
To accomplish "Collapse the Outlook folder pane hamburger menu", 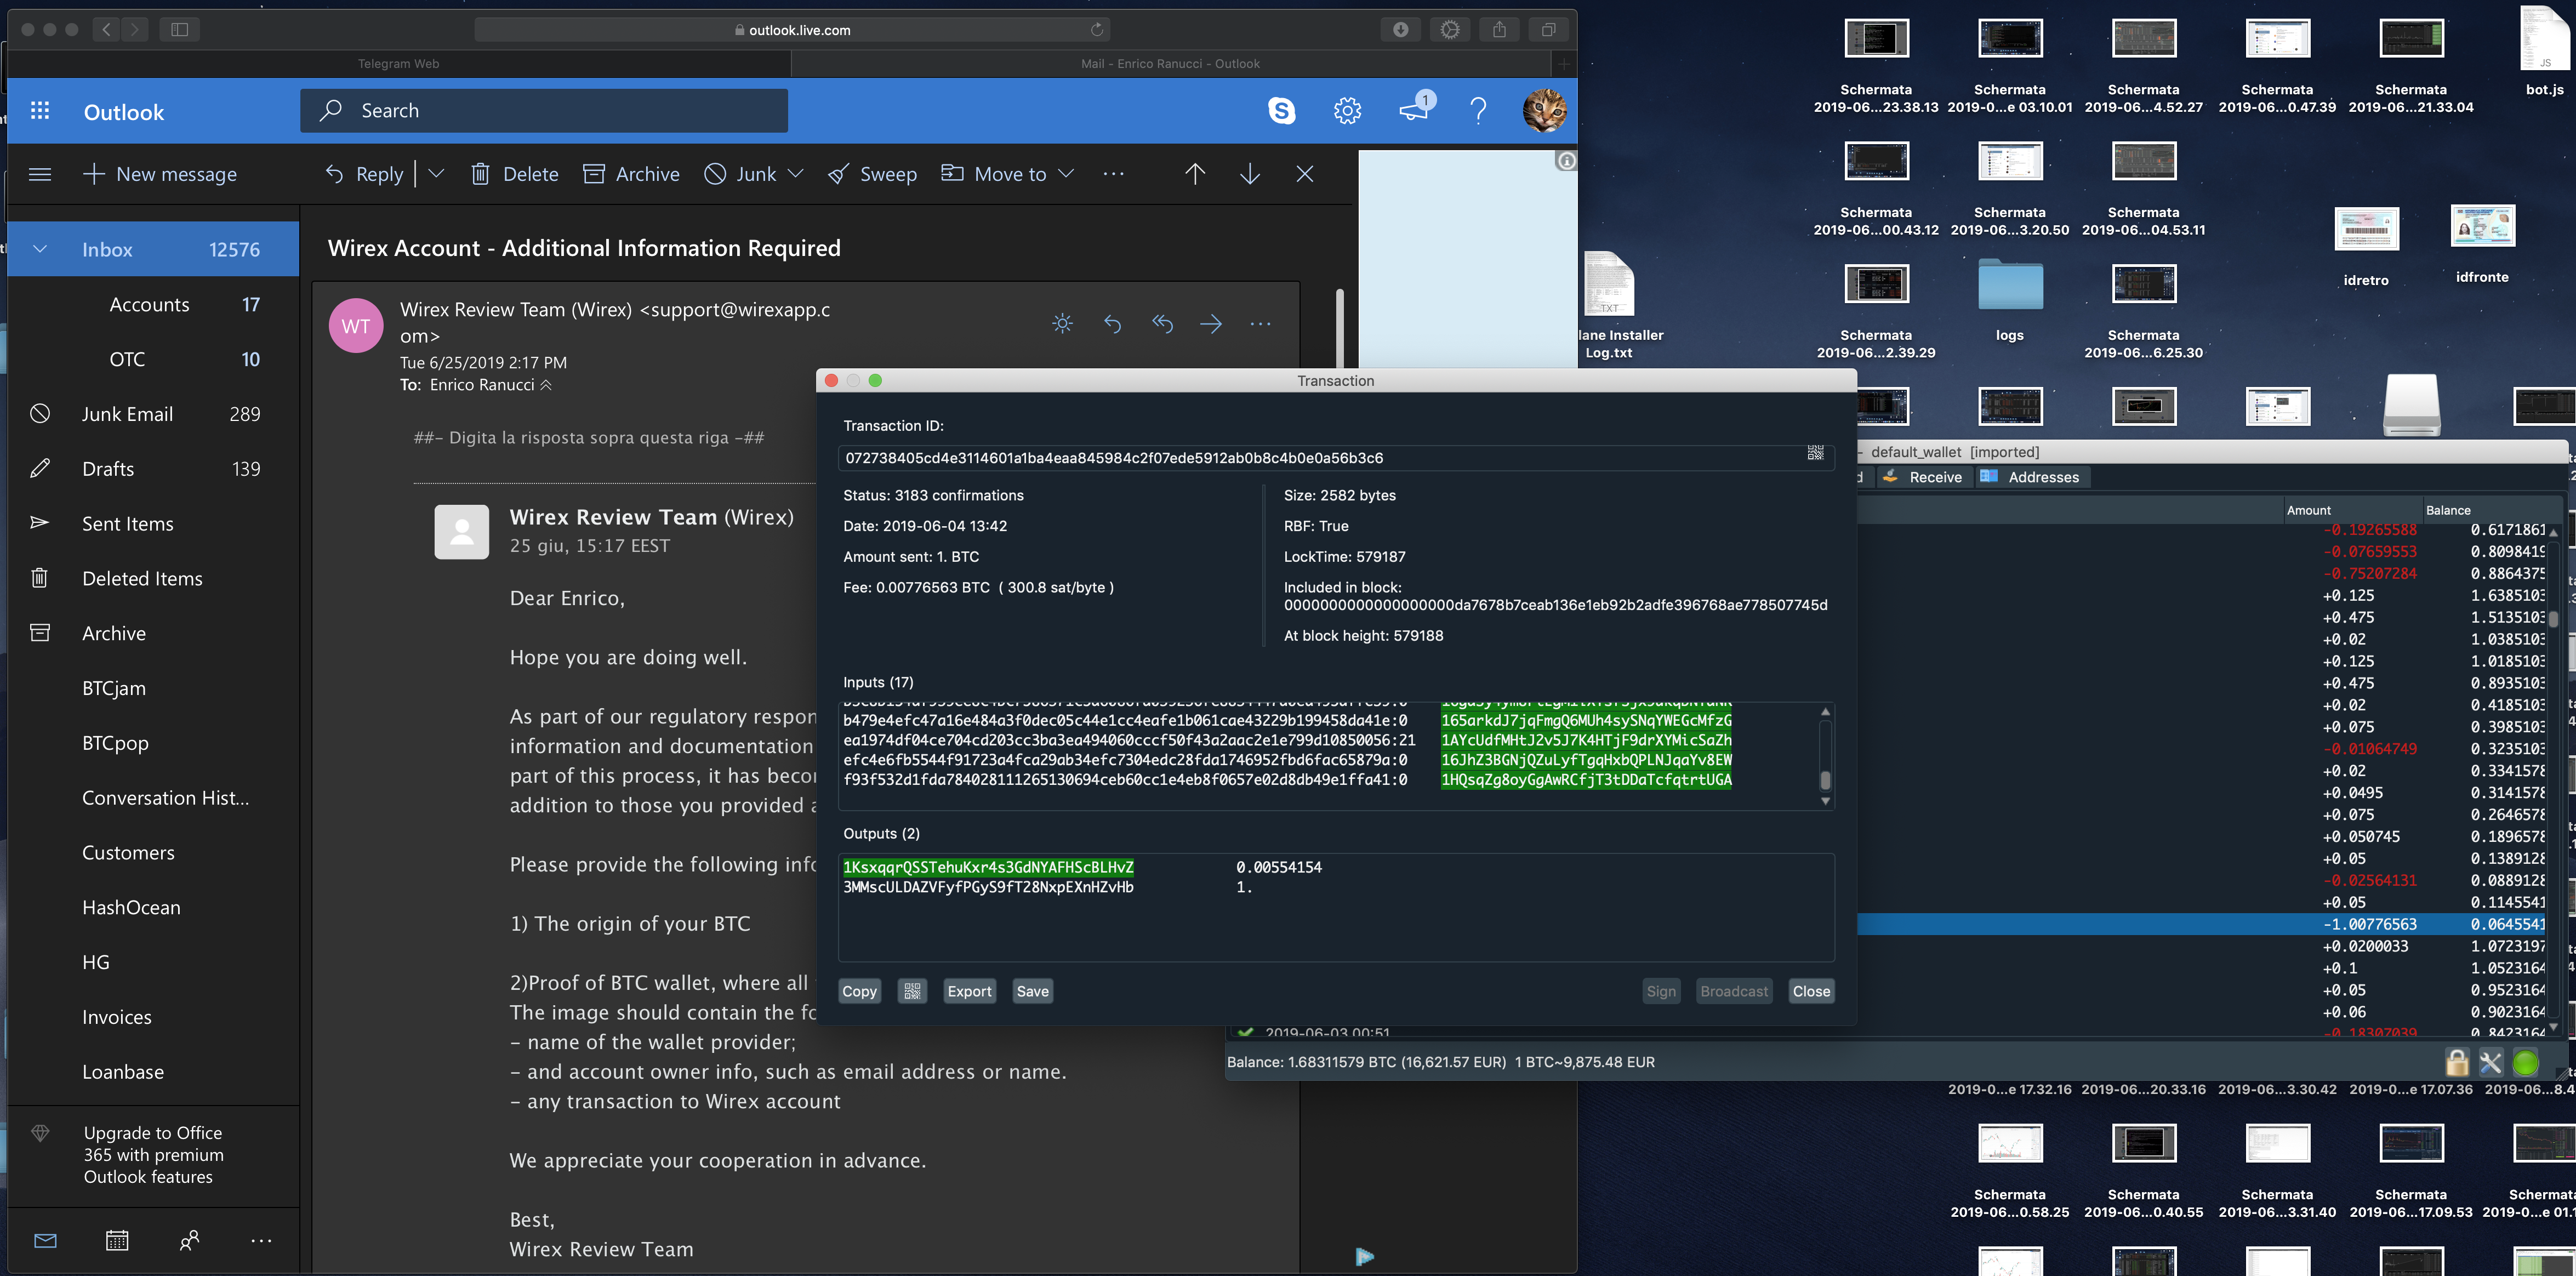I will pos(40,174).
